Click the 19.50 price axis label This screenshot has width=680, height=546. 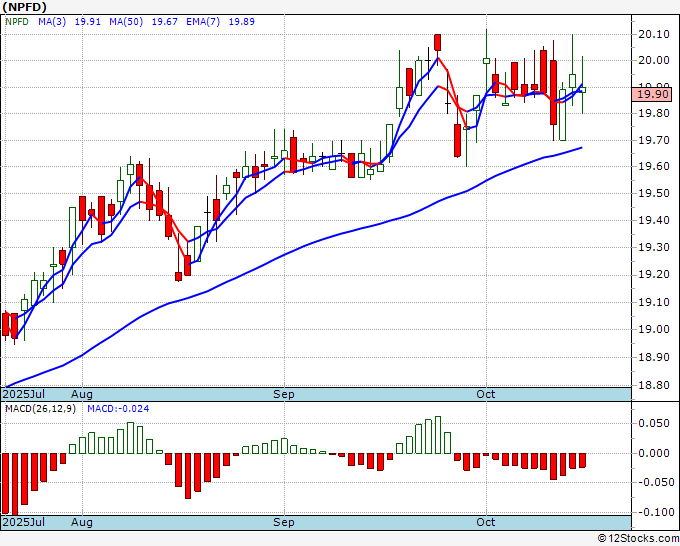654,193
